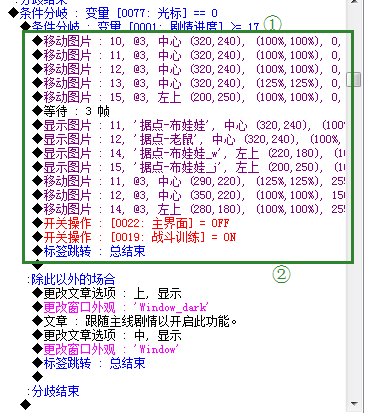Select the 除此以外的场合 else branch line

(x=72, y=279)
